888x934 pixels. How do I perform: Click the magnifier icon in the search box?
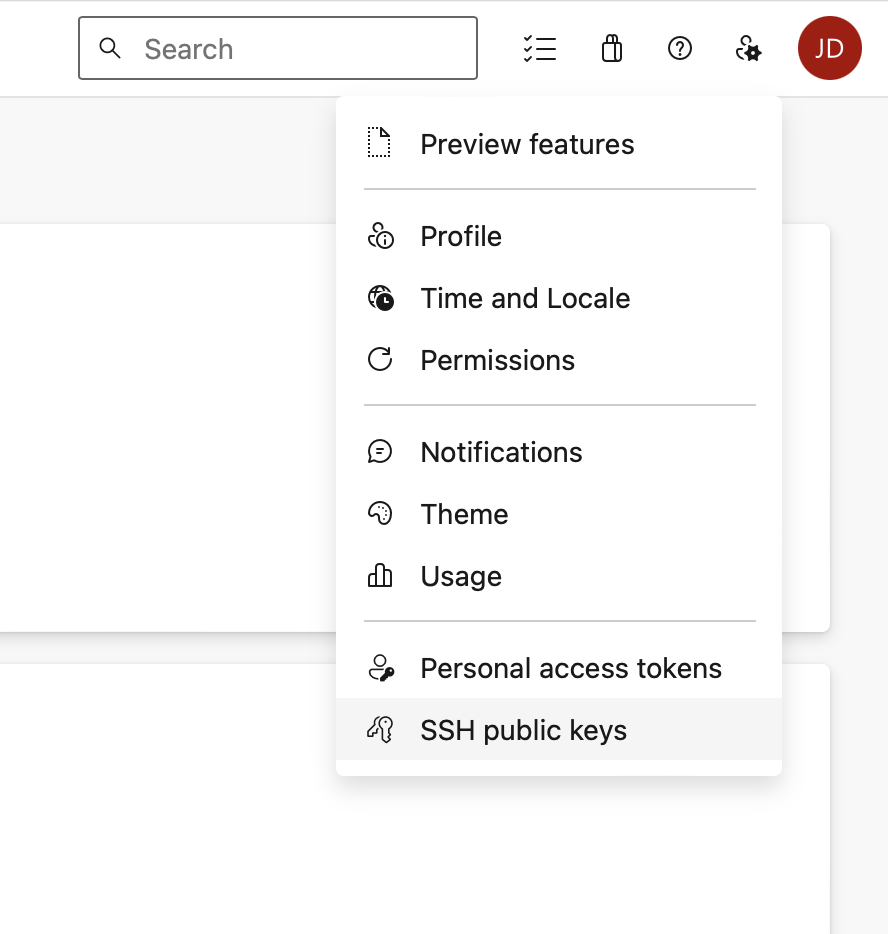tap(110, 48)
